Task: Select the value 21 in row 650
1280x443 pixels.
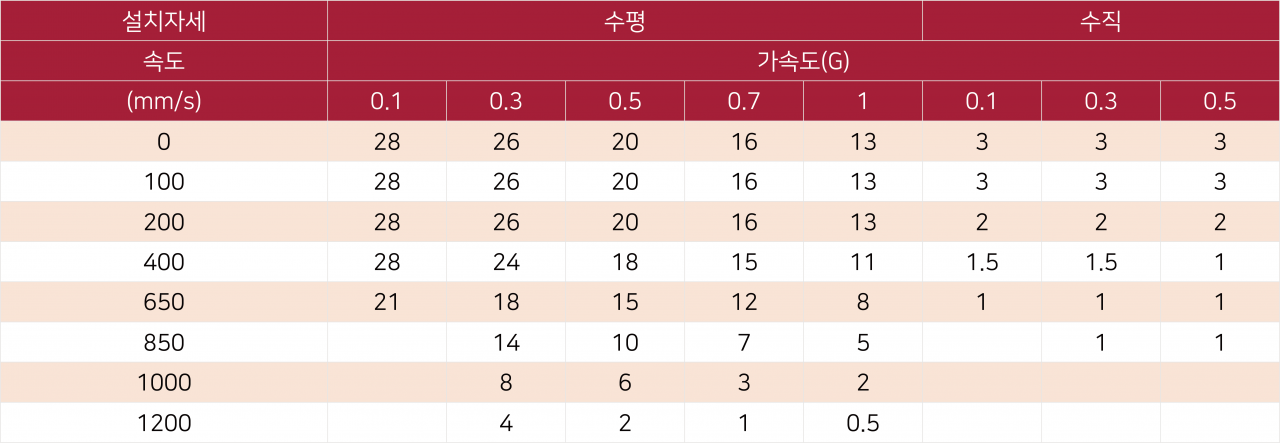Action: [387, 302]
